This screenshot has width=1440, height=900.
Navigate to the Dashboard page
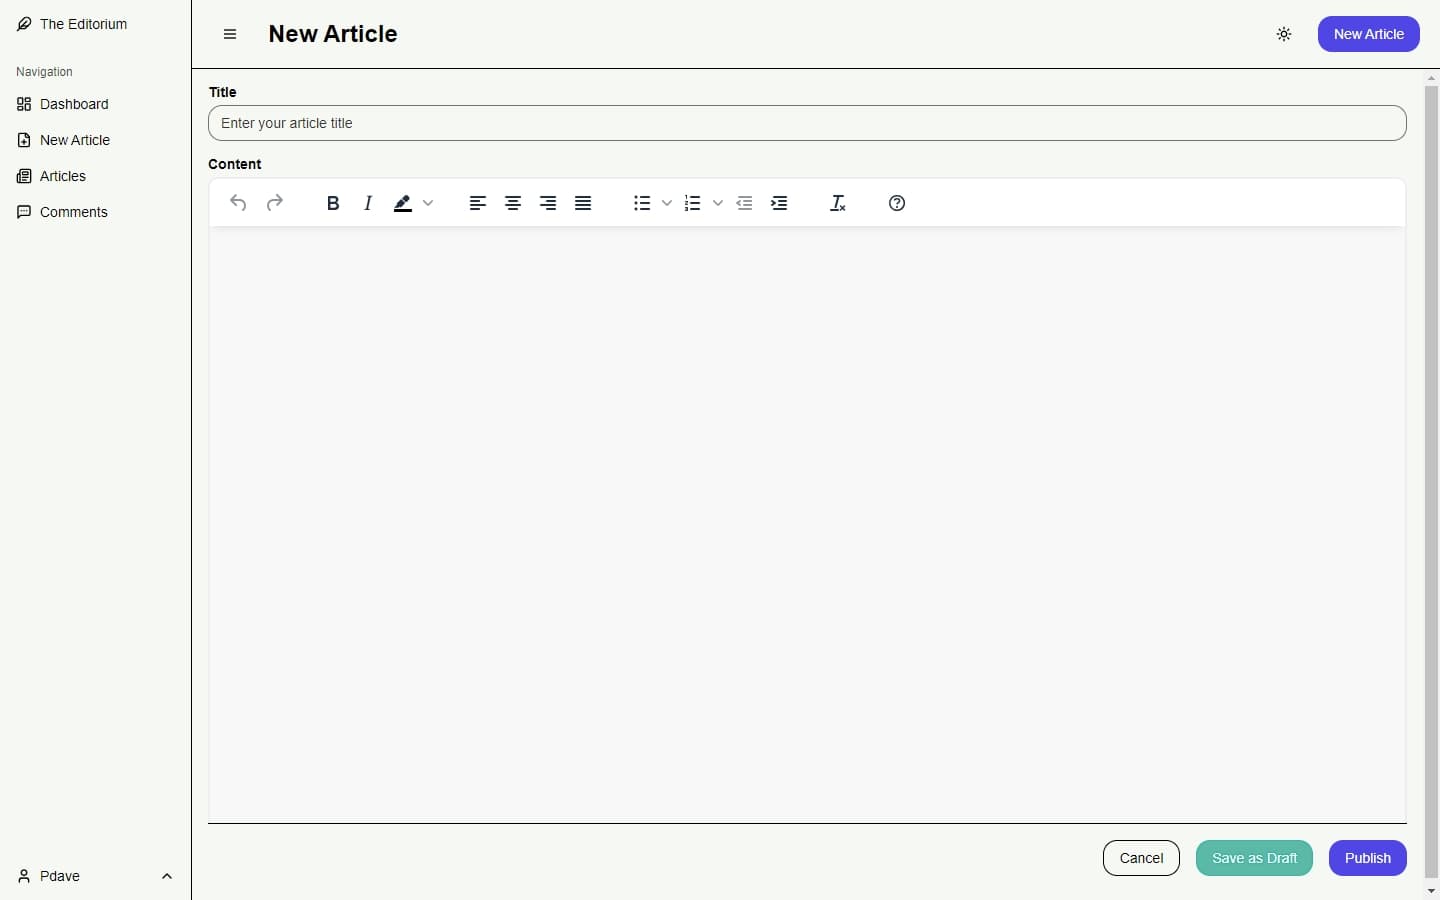point(72,104)
